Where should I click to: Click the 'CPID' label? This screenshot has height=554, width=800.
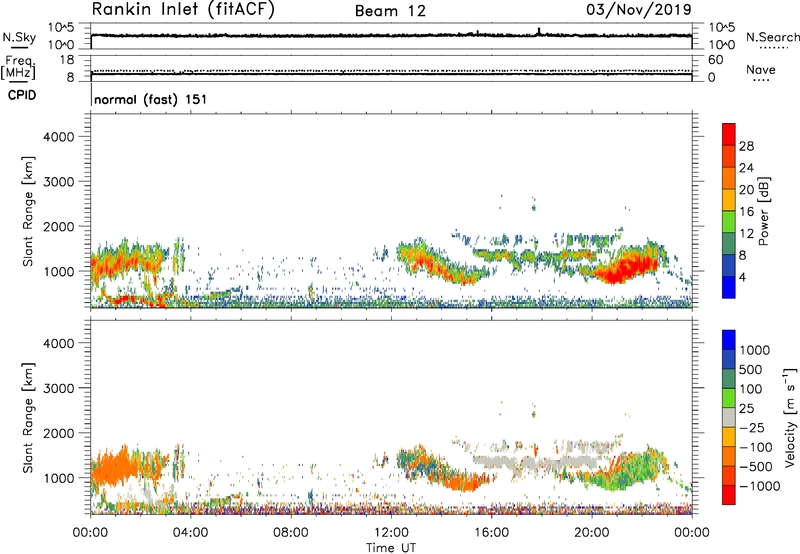point(22,95)
